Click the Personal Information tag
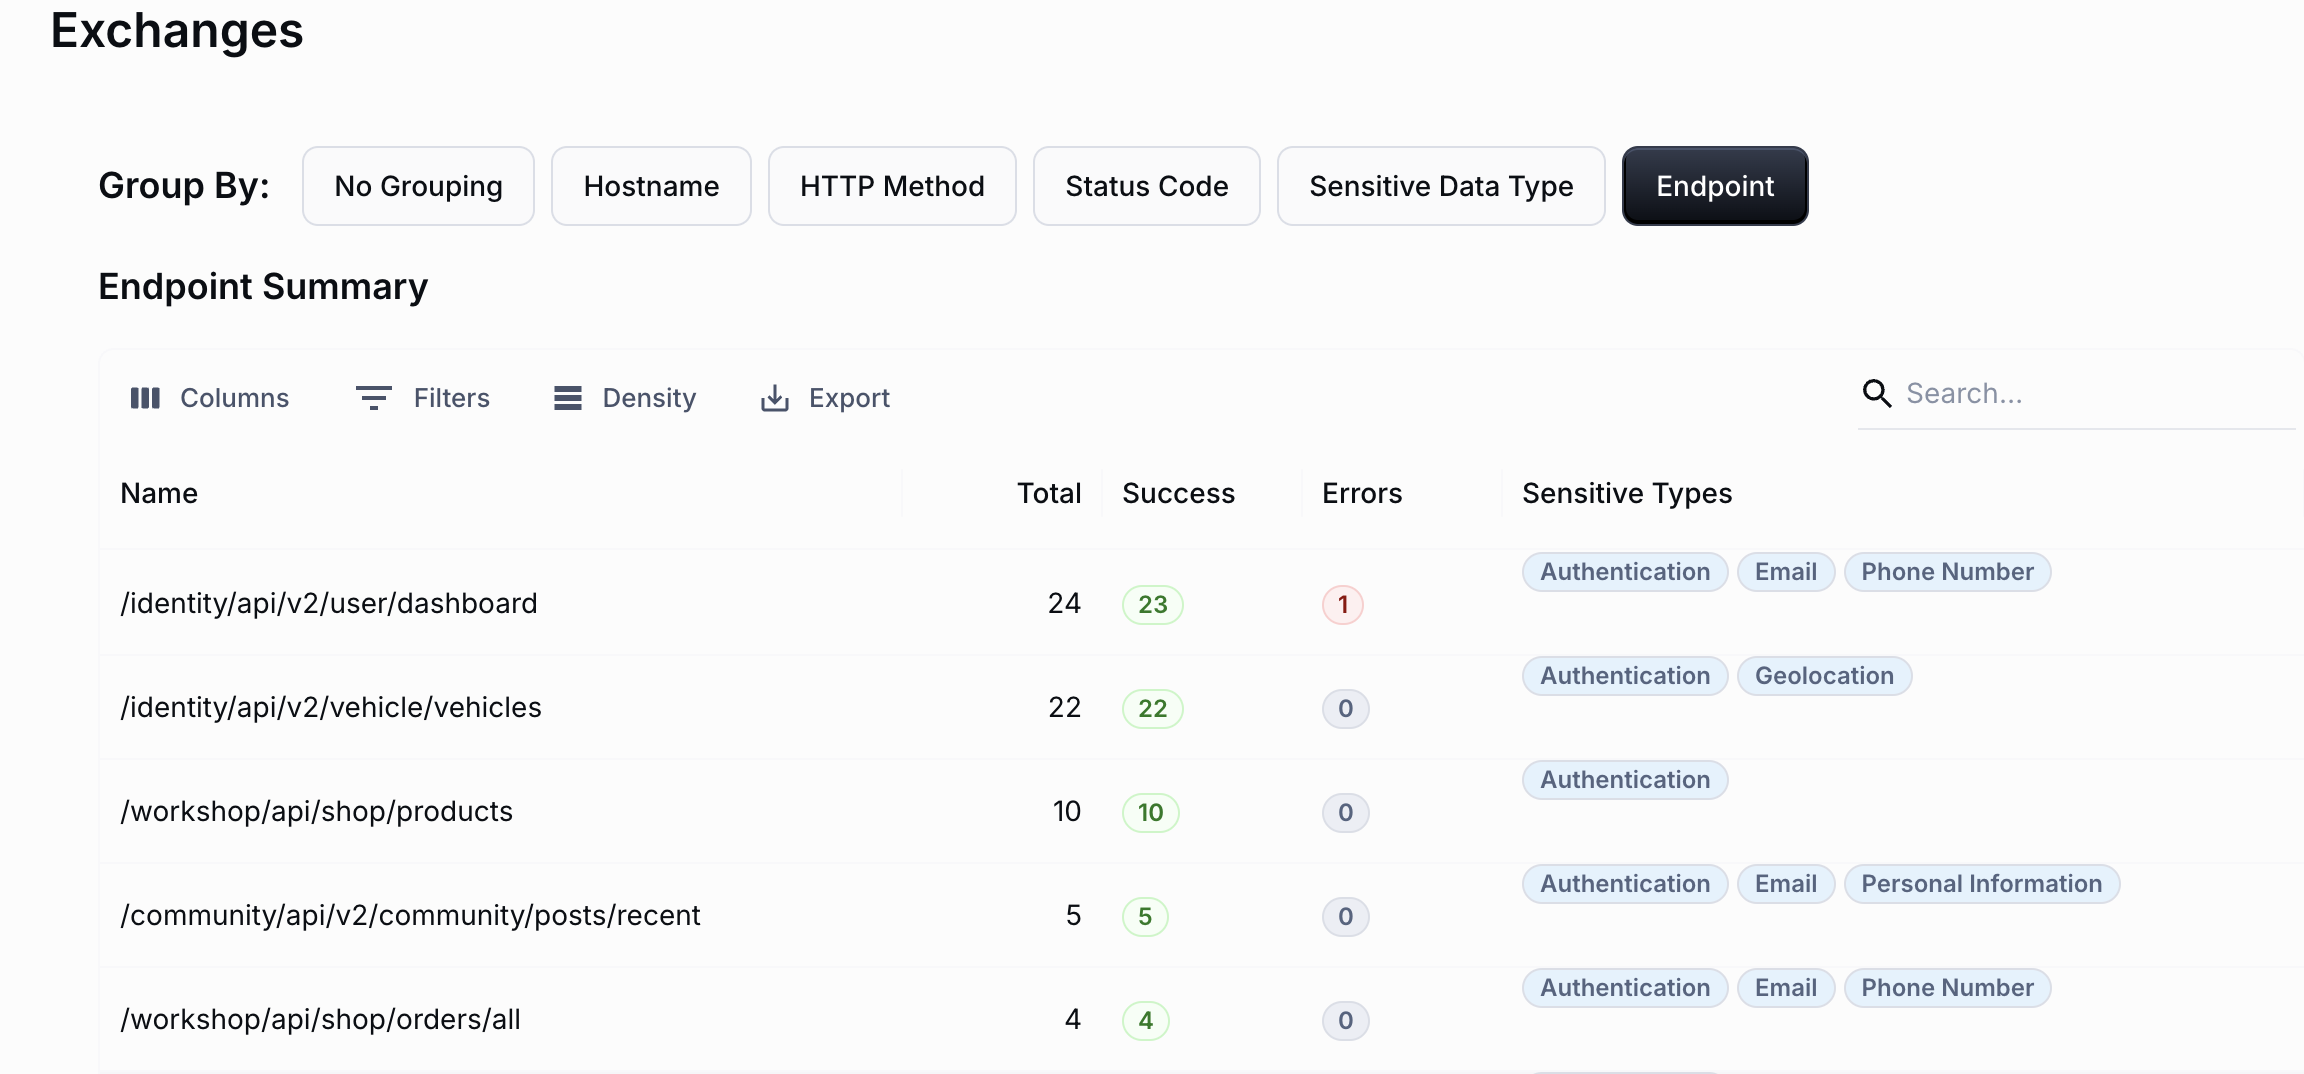This screenshot has width=2304, height=1074. (1981, 884)
